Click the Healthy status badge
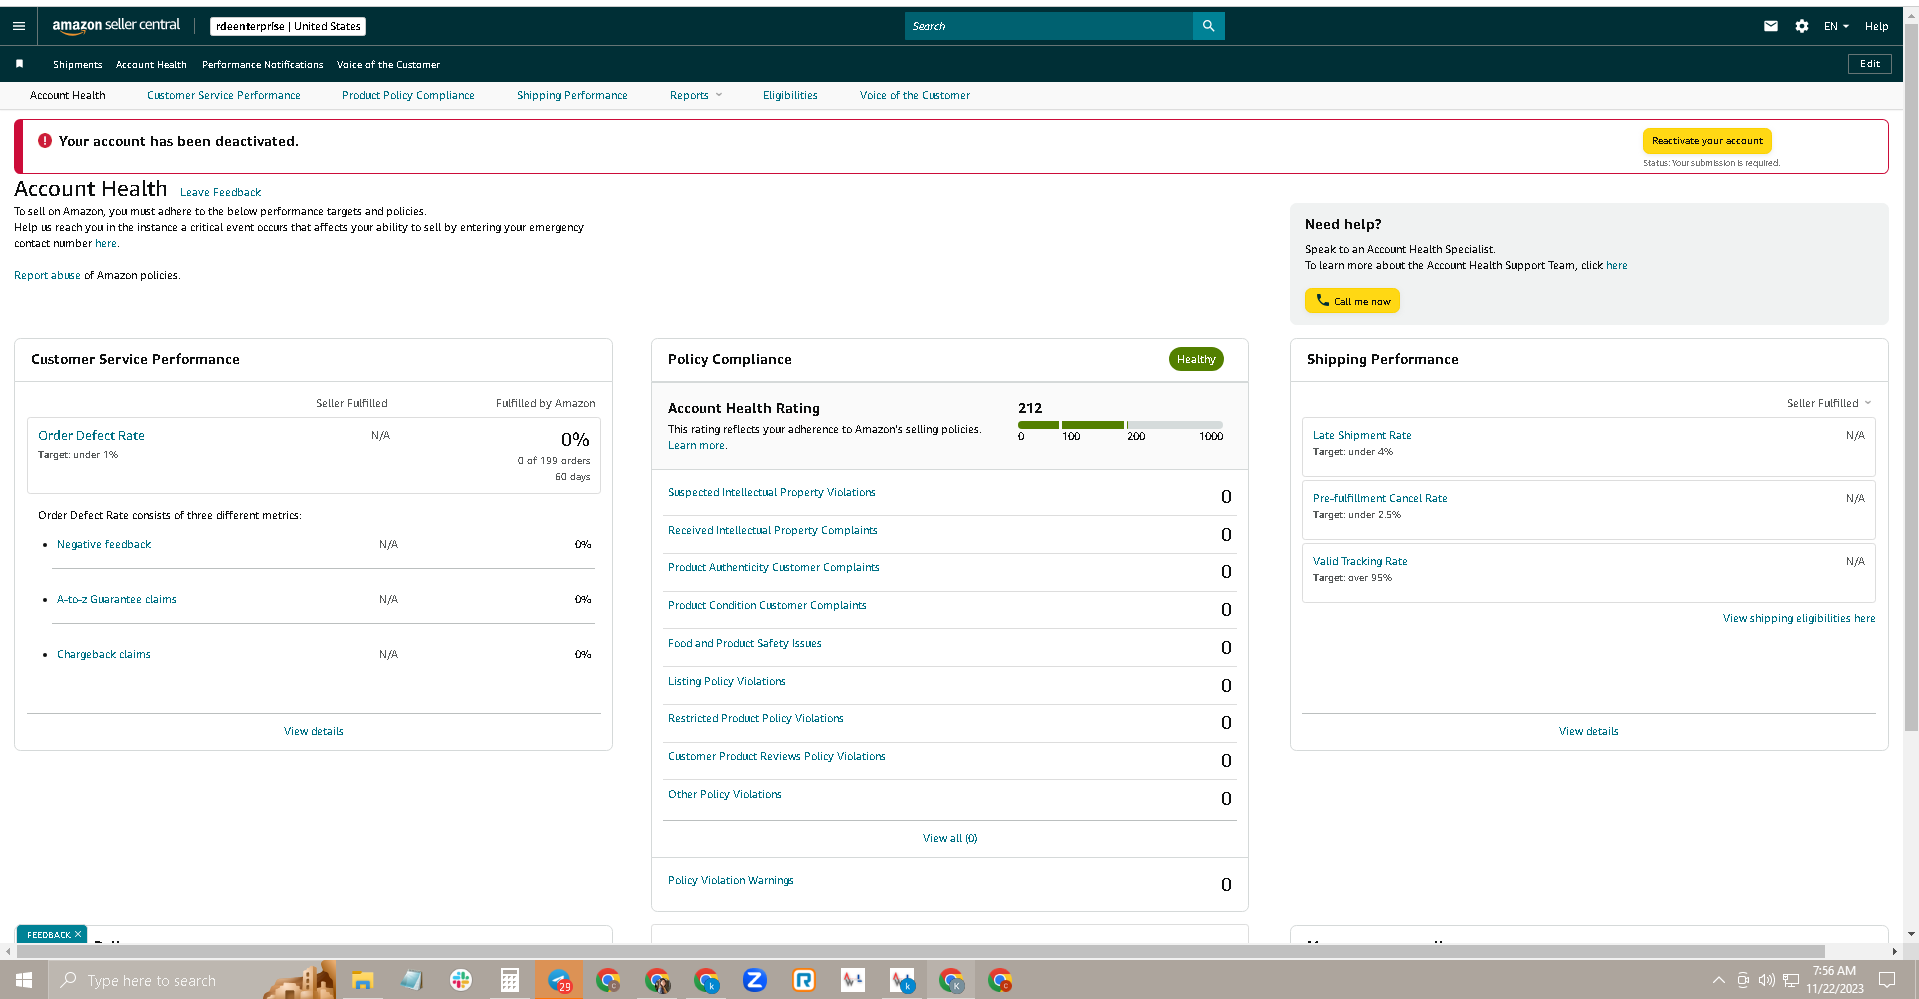The height and width of the screenshot is (999, 1919). click(1196, 359)
